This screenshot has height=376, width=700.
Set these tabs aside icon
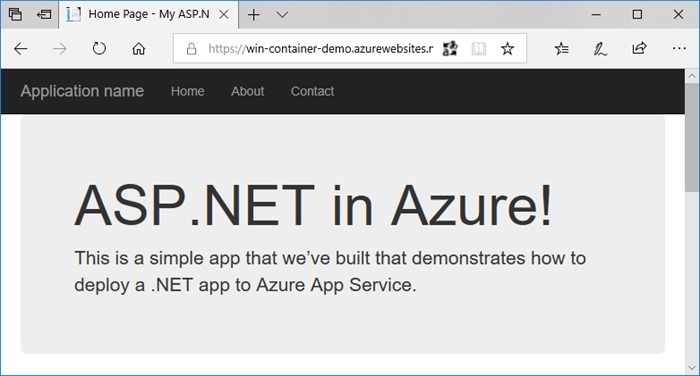[44, 15]
